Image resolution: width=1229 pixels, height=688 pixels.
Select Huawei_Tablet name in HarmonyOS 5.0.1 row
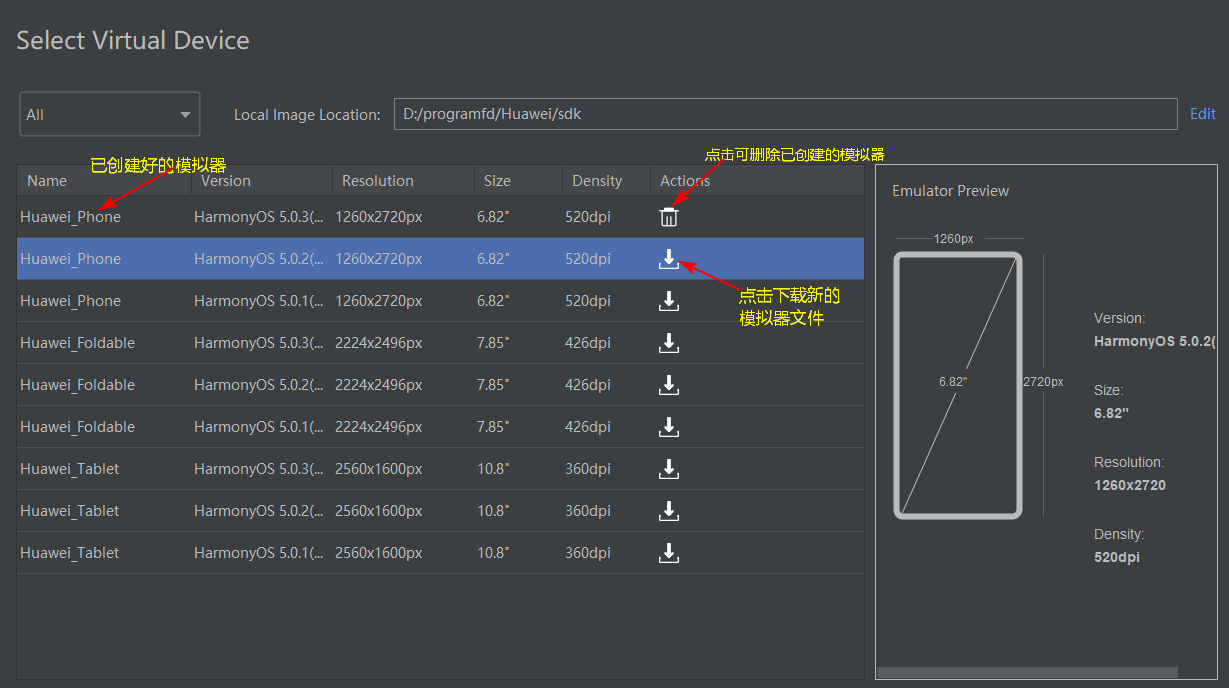pos(69,553)
